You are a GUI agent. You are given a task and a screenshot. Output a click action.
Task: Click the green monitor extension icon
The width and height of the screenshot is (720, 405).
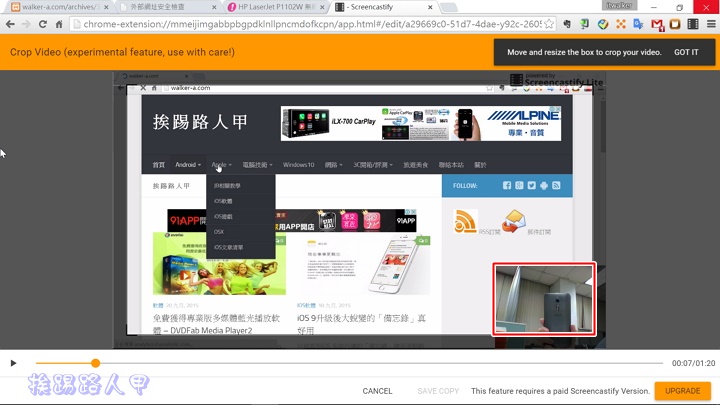pyautogui.click(x=585, y=24)
